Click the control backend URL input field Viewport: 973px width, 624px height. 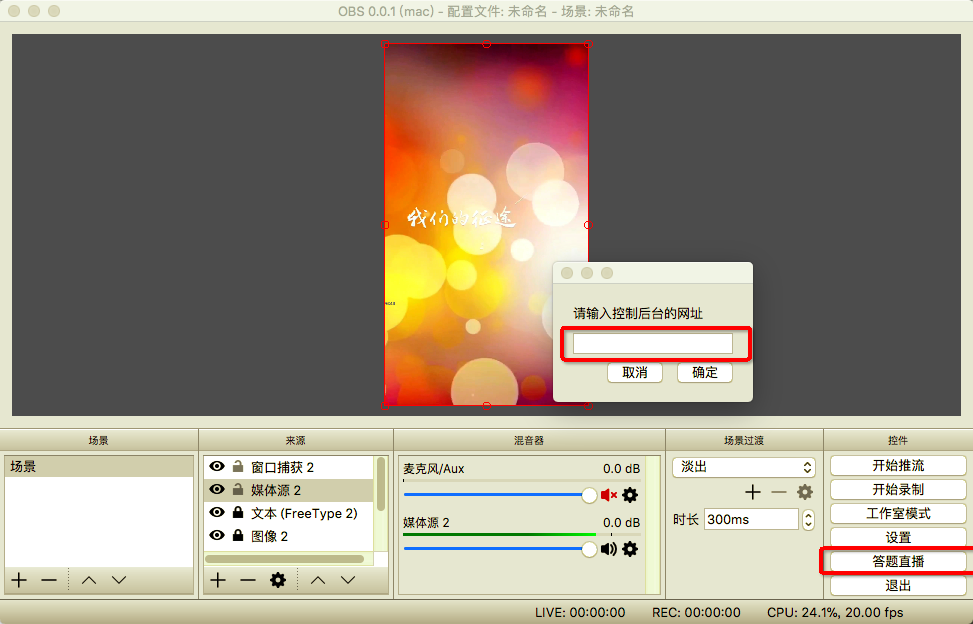(652, 344)
